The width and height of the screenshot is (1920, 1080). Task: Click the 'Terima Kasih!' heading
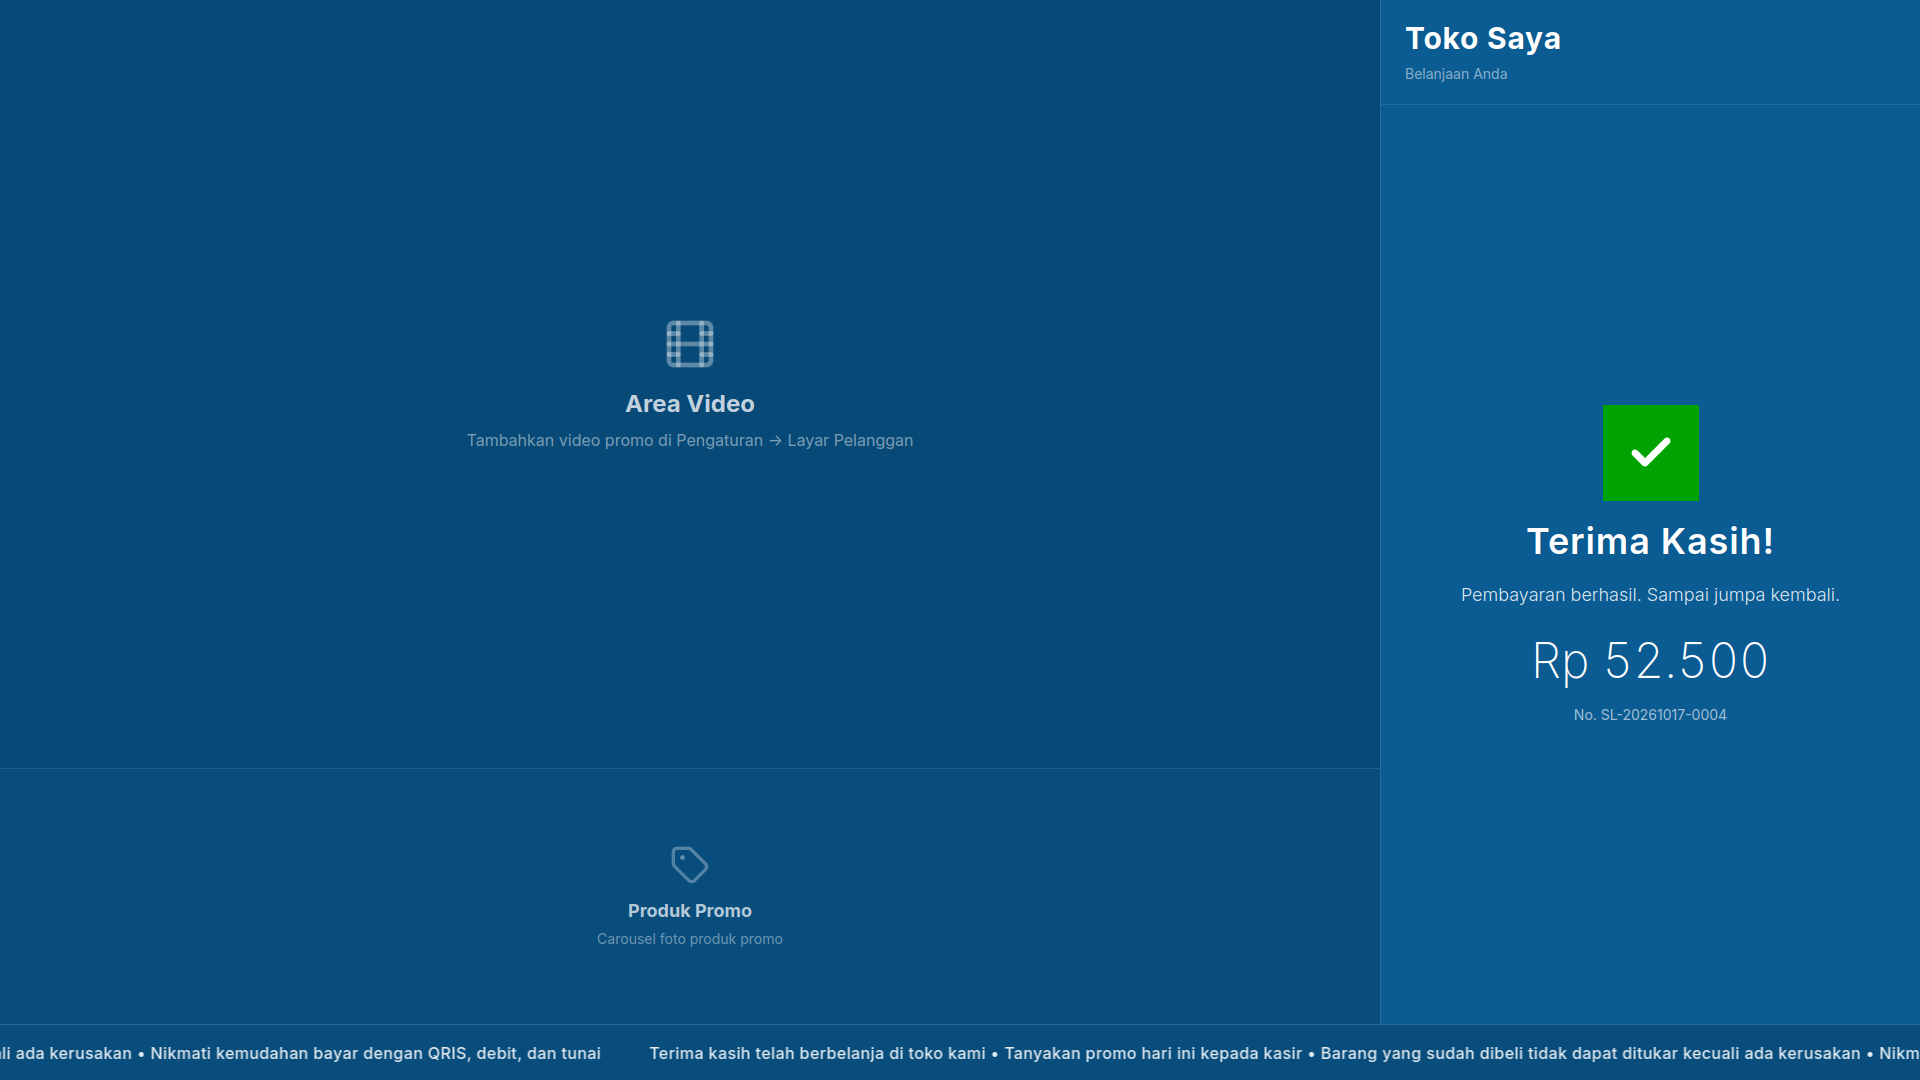[x=1650, y=541]
